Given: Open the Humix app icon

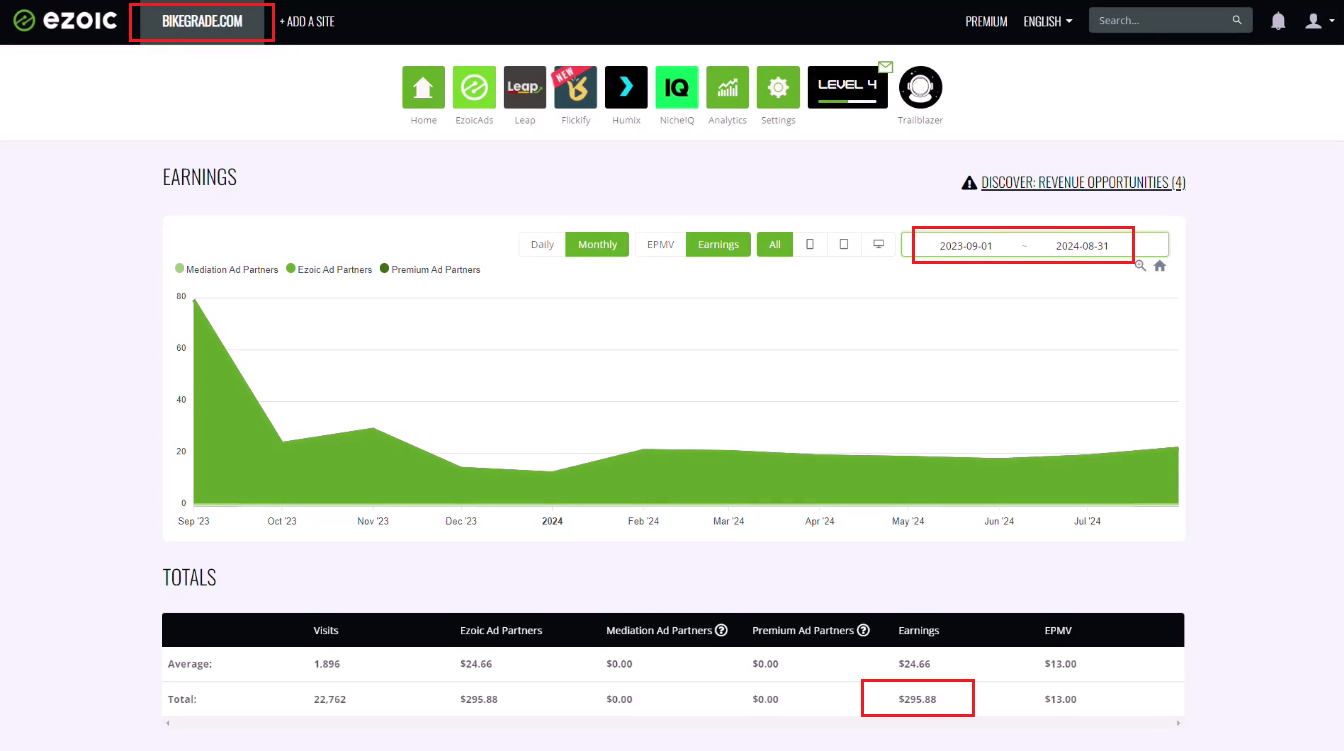Looking at the screenshot, I should click(626, 87).
